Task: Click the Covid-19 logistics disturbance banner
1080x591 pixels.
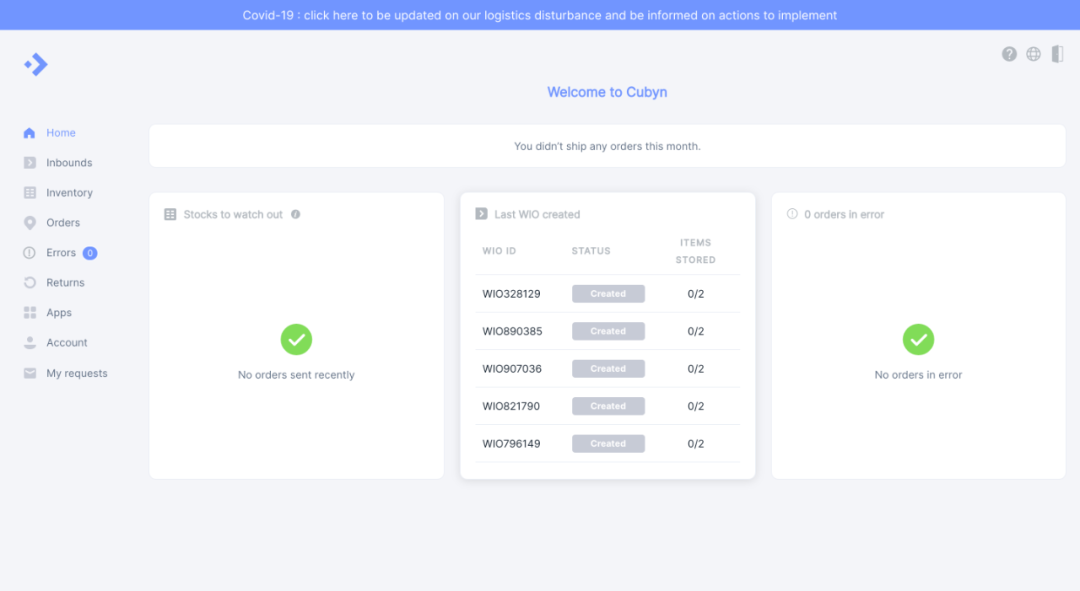Action: (540, 15)
